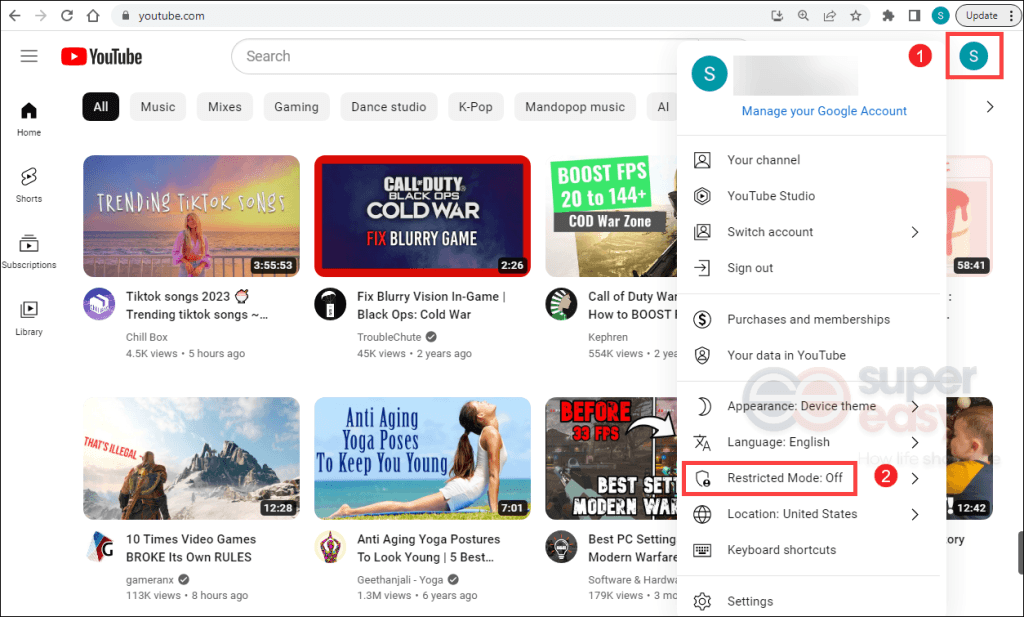
Task: Select the Gaming filter chip
Action: tap(296, 106)
